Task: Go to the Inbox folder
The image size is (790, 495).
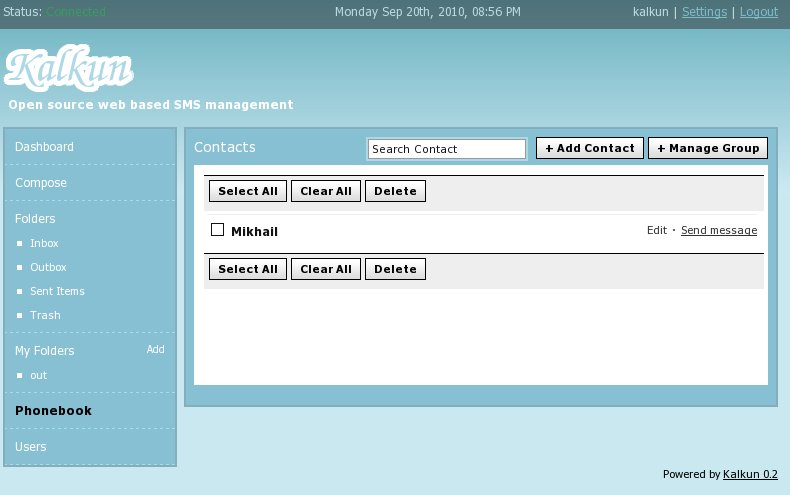Action: [x=44, y=243]
